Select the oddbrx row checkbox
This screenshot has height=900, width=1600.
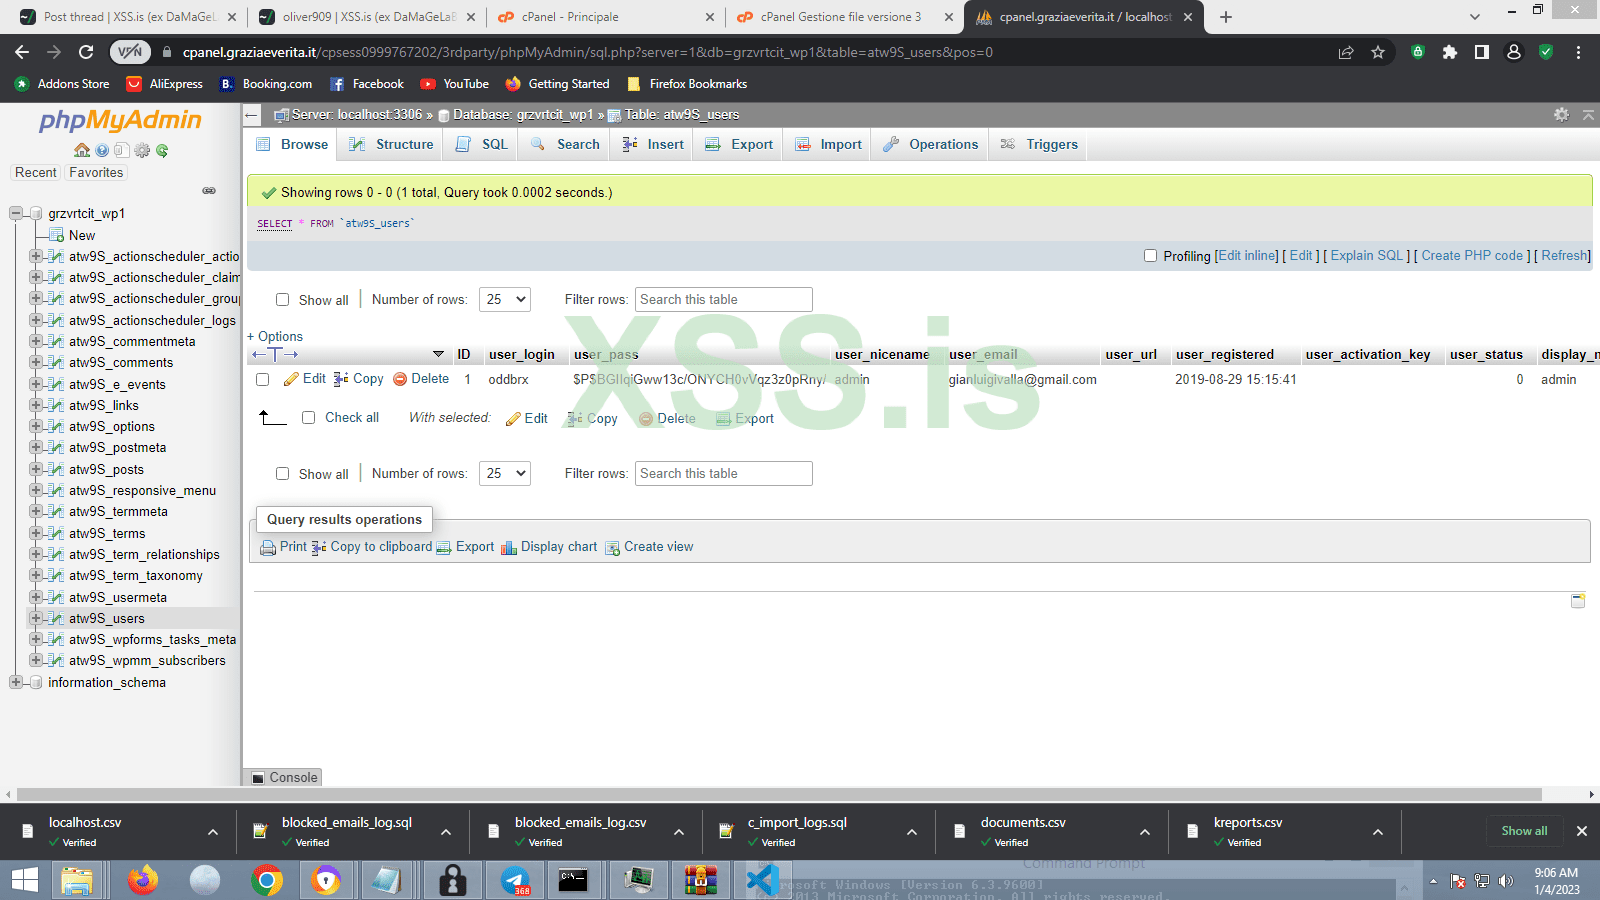pyautogui.click(x=262, y=380)
